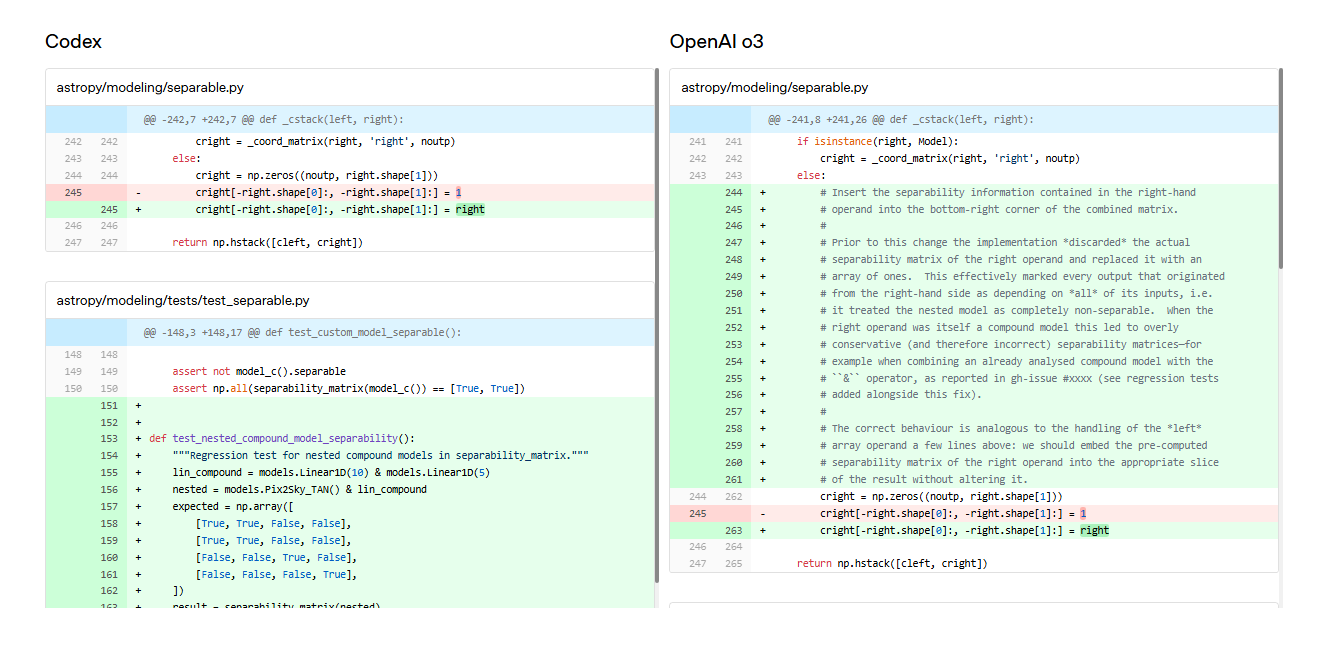Expand the hunk header @@ -242,7 +242,7 in Codex diff
The width and height of the screenshot is (1335, 657).
pyautogui.click(x=350, y=119)
